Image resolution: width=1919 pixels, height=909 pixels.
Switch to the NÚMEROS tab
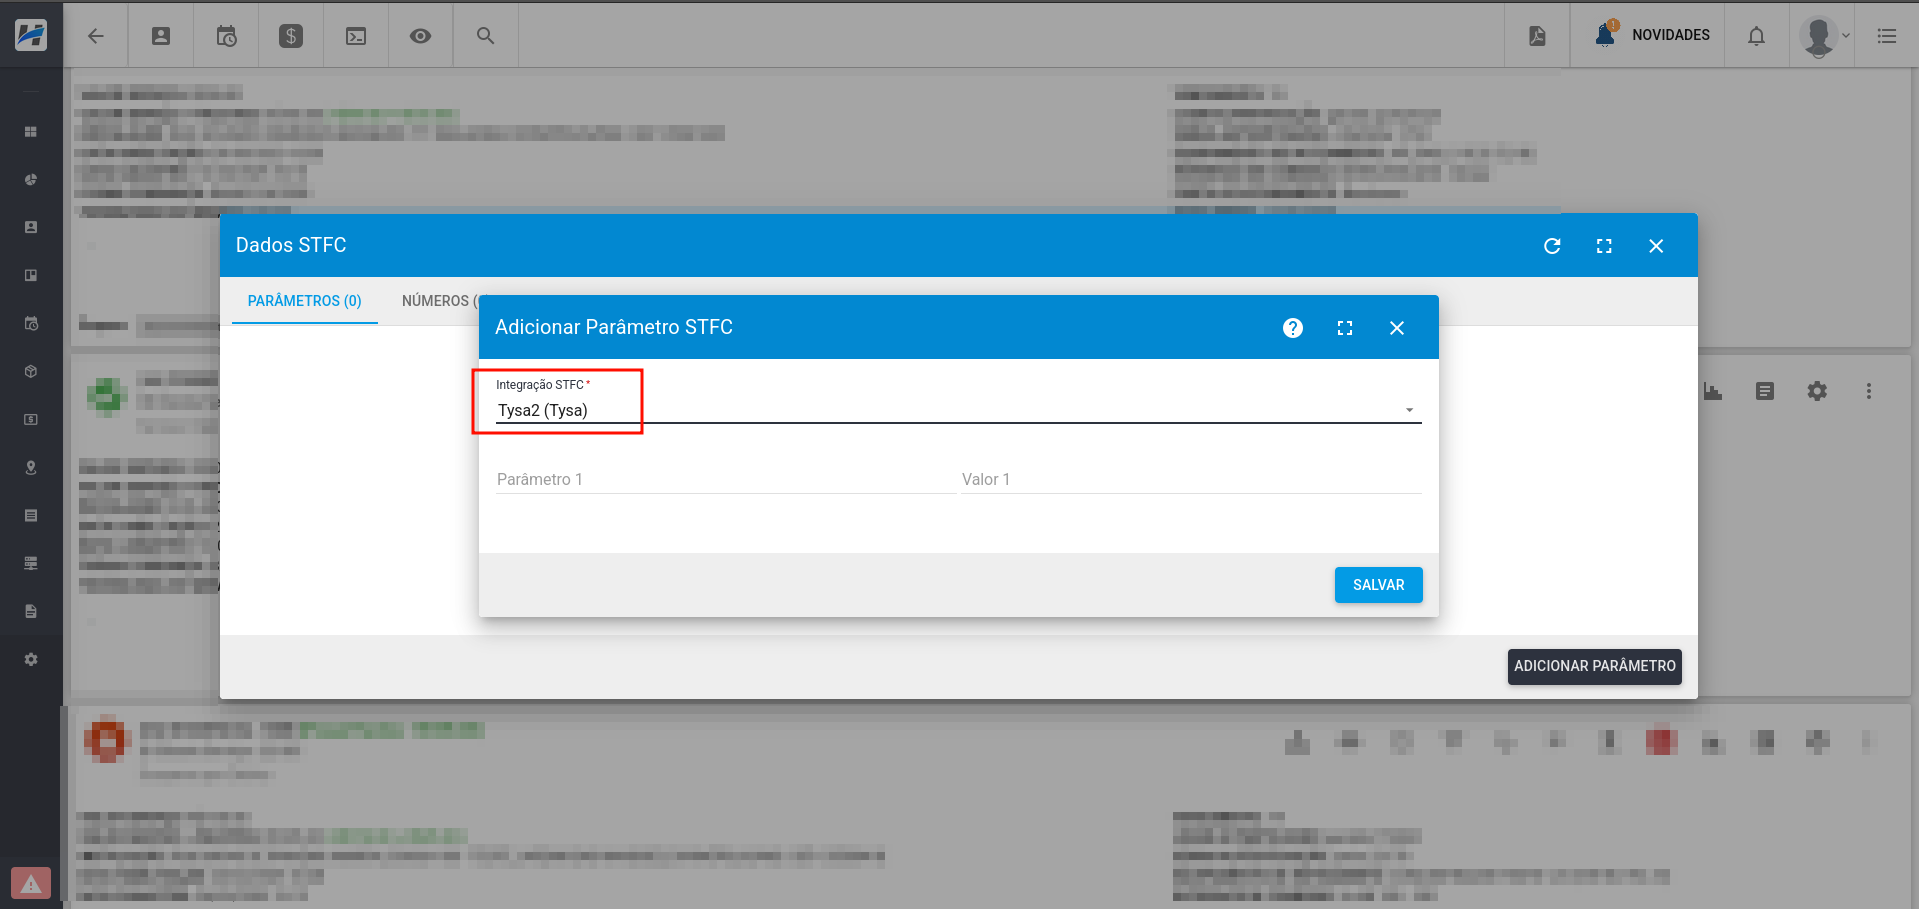pos(437,301)
